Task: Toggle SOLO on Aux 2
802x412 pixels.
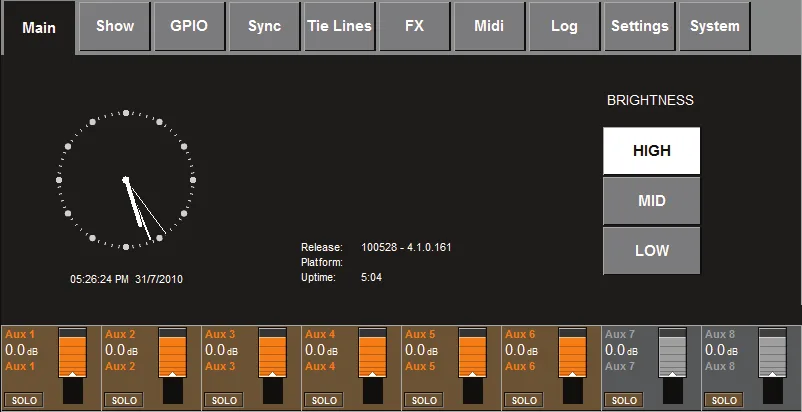Action: click(124, 400)
